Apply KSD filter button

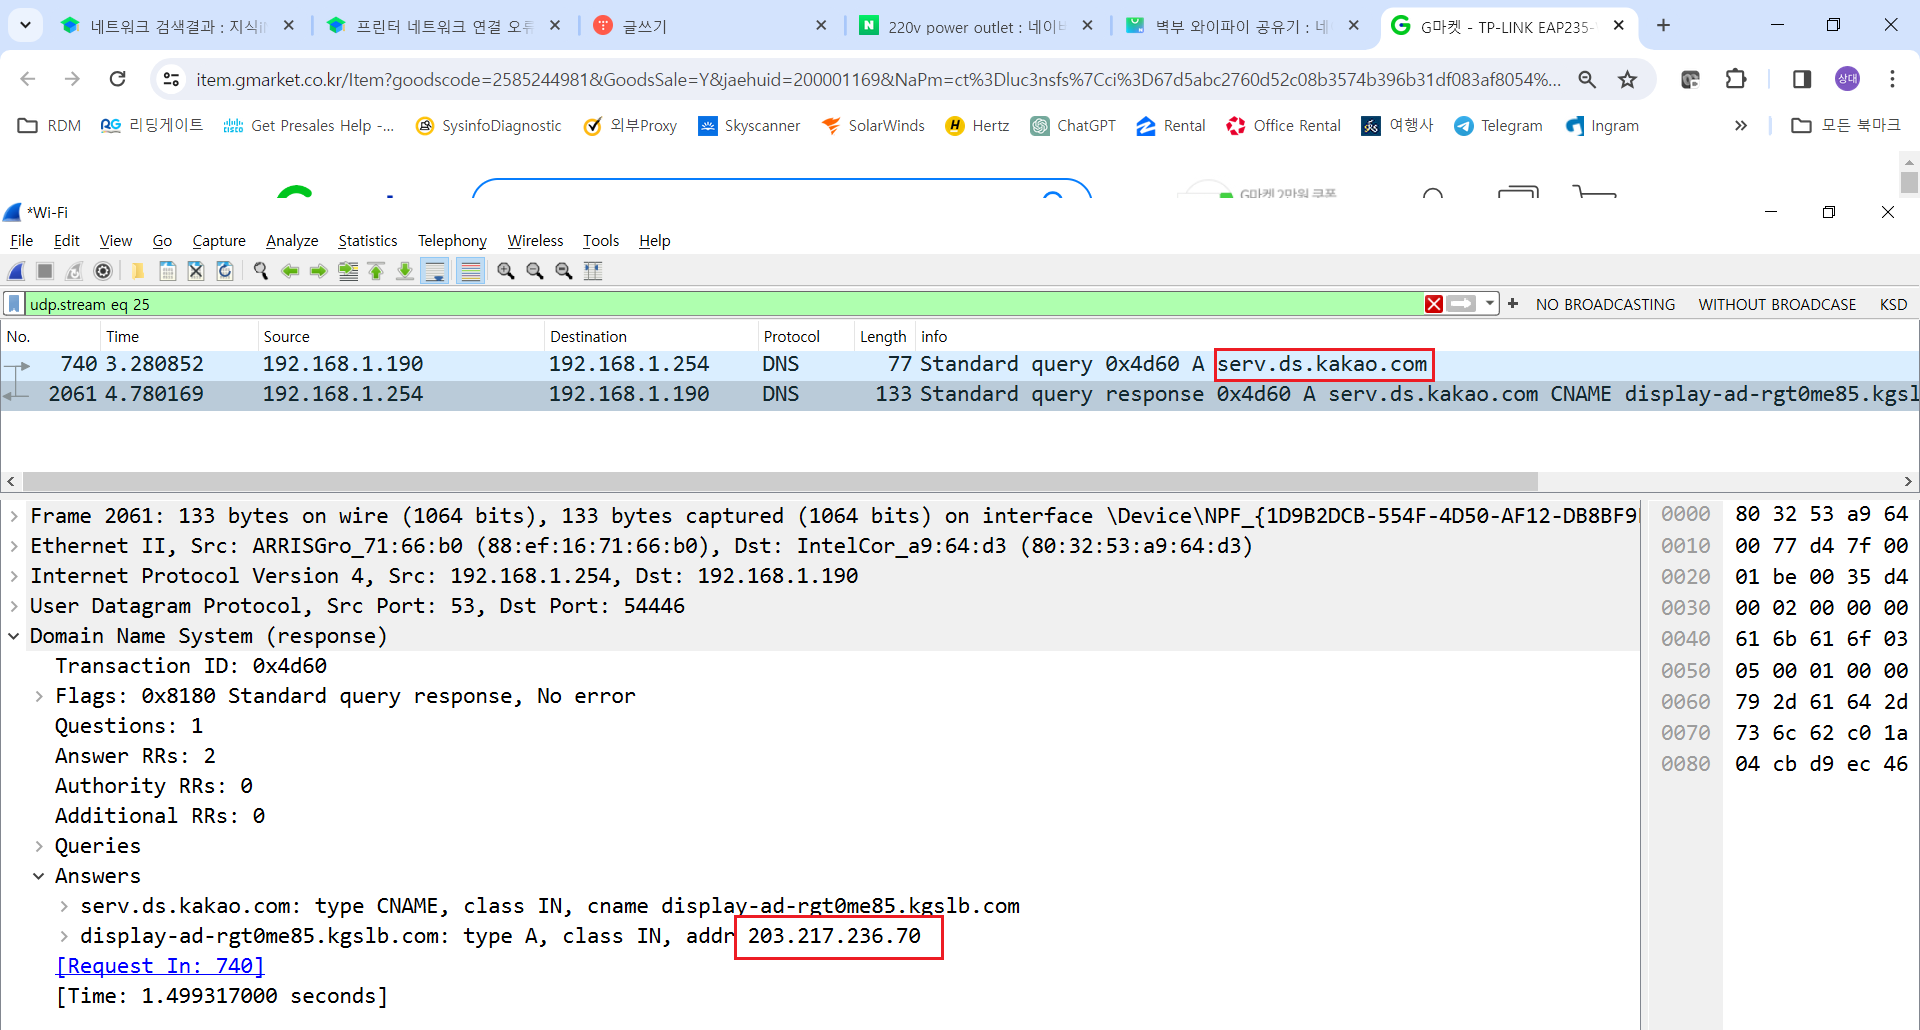point(1893,304)
